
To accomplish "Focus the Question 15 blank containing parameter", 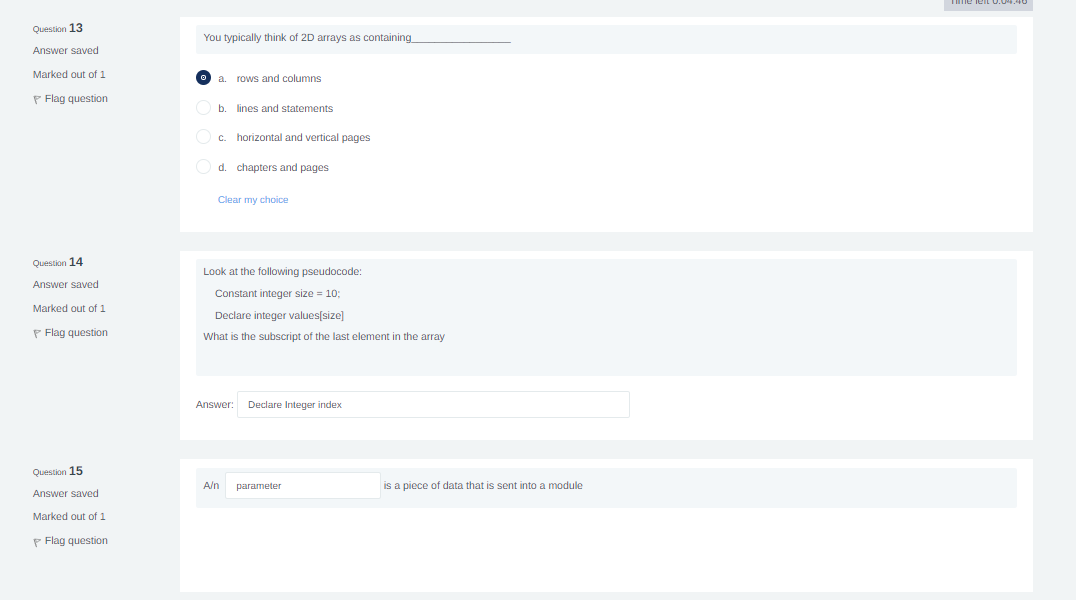I will click(x=303, y=485).
